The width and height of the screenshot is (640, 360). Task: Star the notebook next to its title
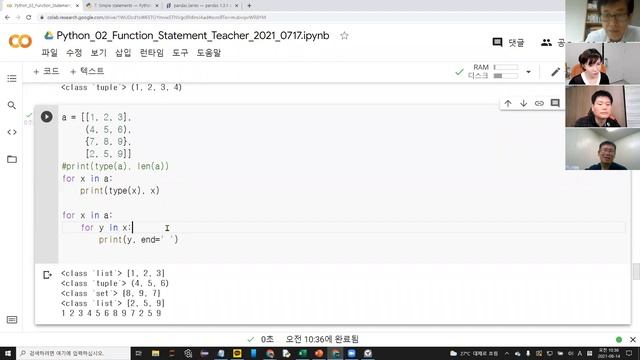pos(344,36)
